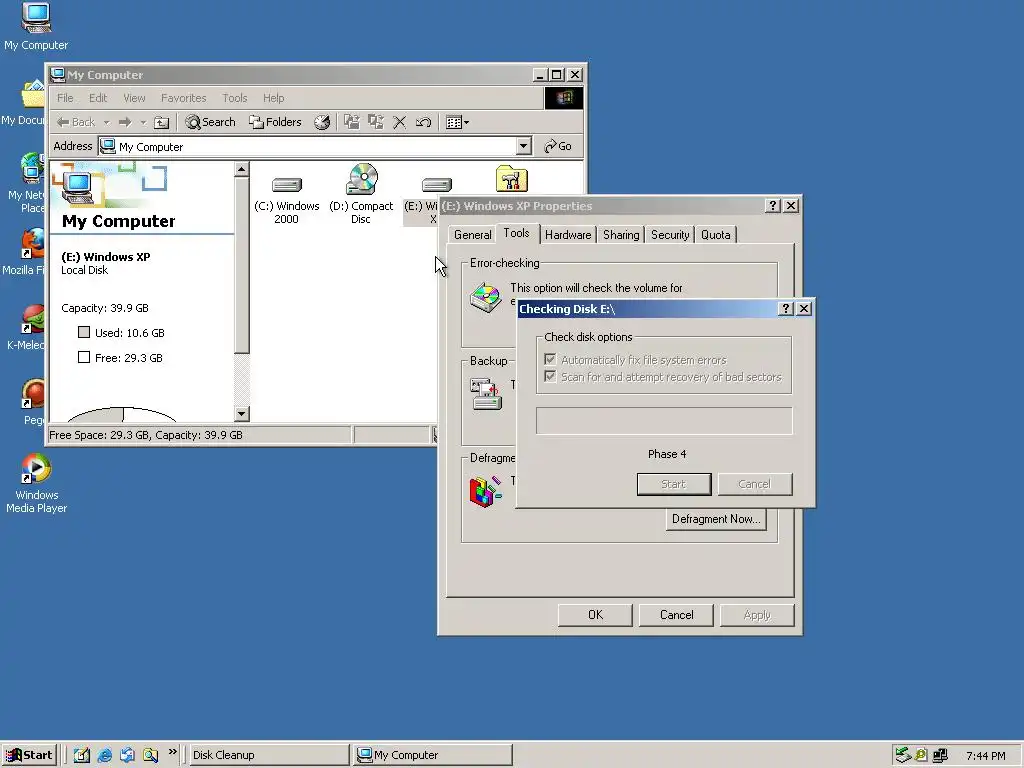Click the Go button next to address bar

pos(558,146)
